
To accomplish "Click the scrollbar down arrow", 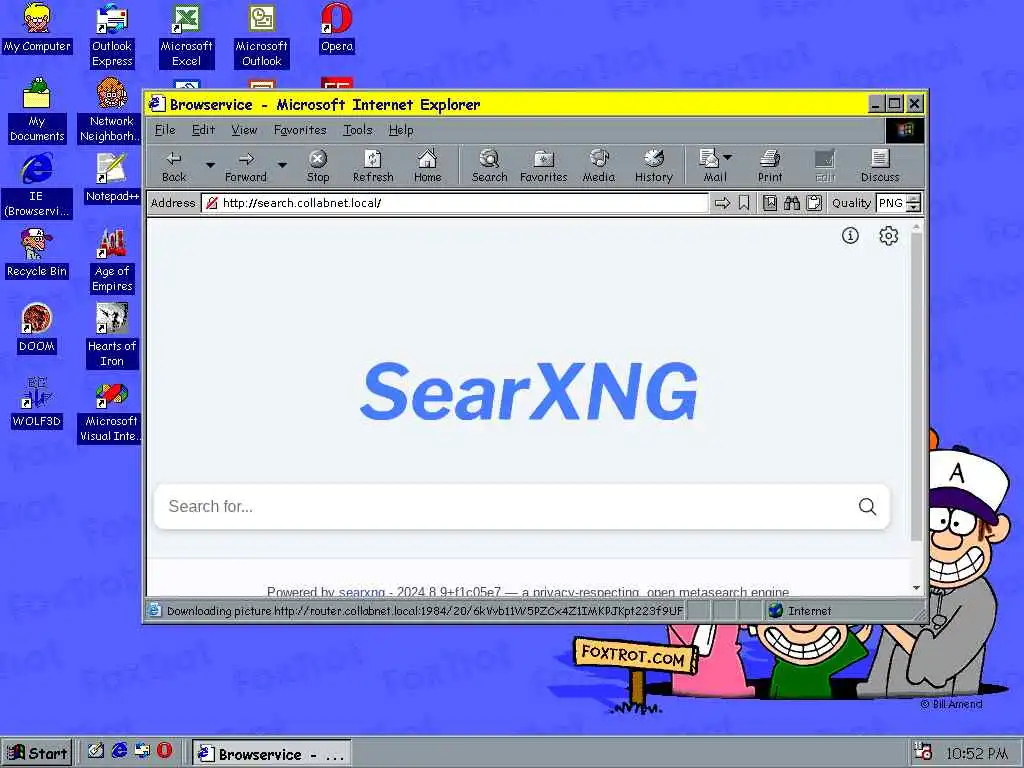I will click(916, 588).
